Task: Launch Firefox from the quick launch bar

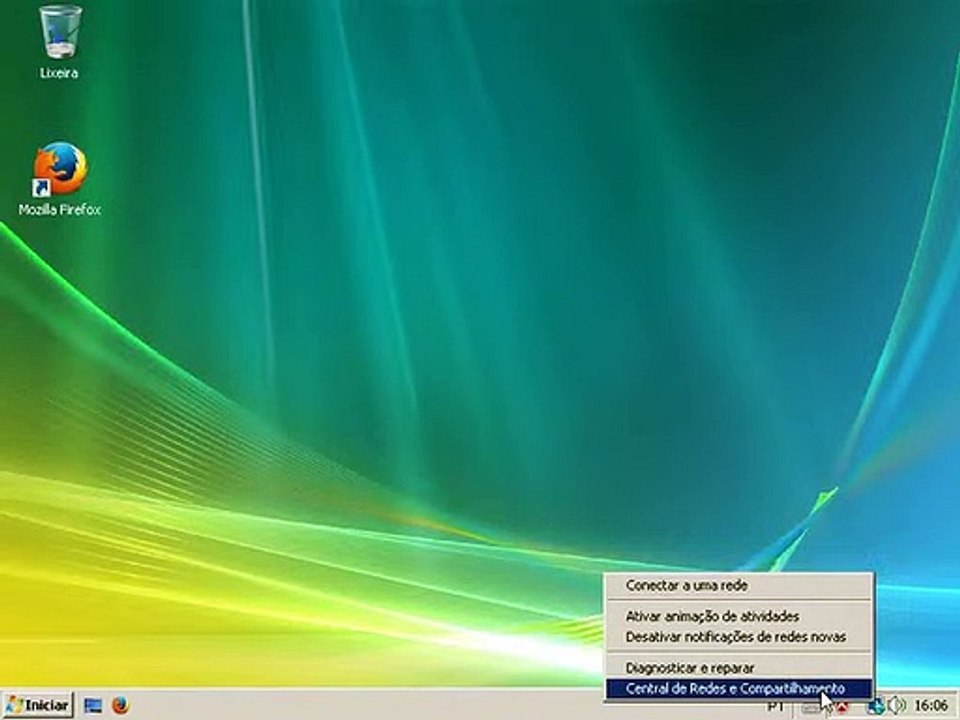Action: 121,705
